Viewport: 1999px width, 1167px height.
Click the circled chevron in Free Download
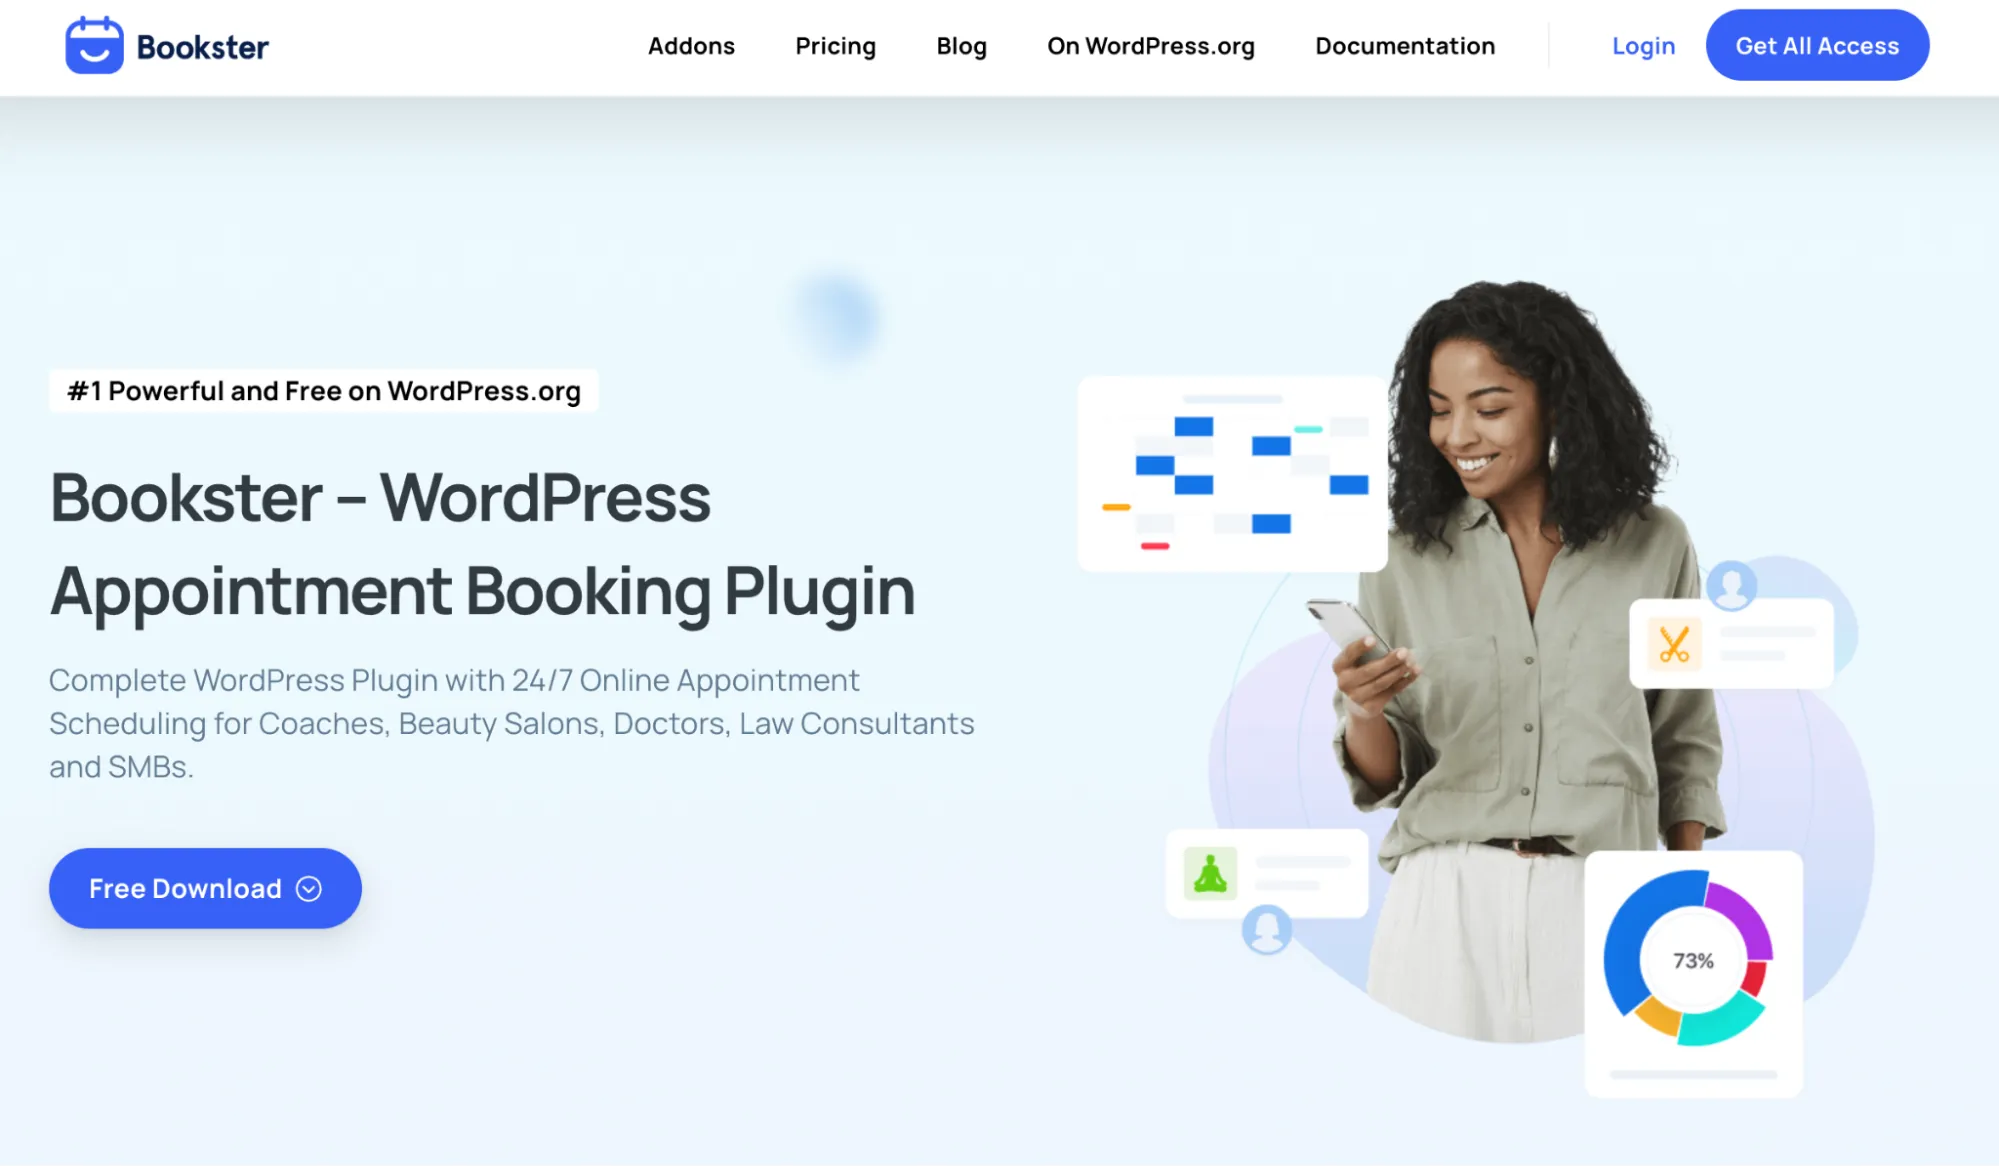tap(309, 889)
